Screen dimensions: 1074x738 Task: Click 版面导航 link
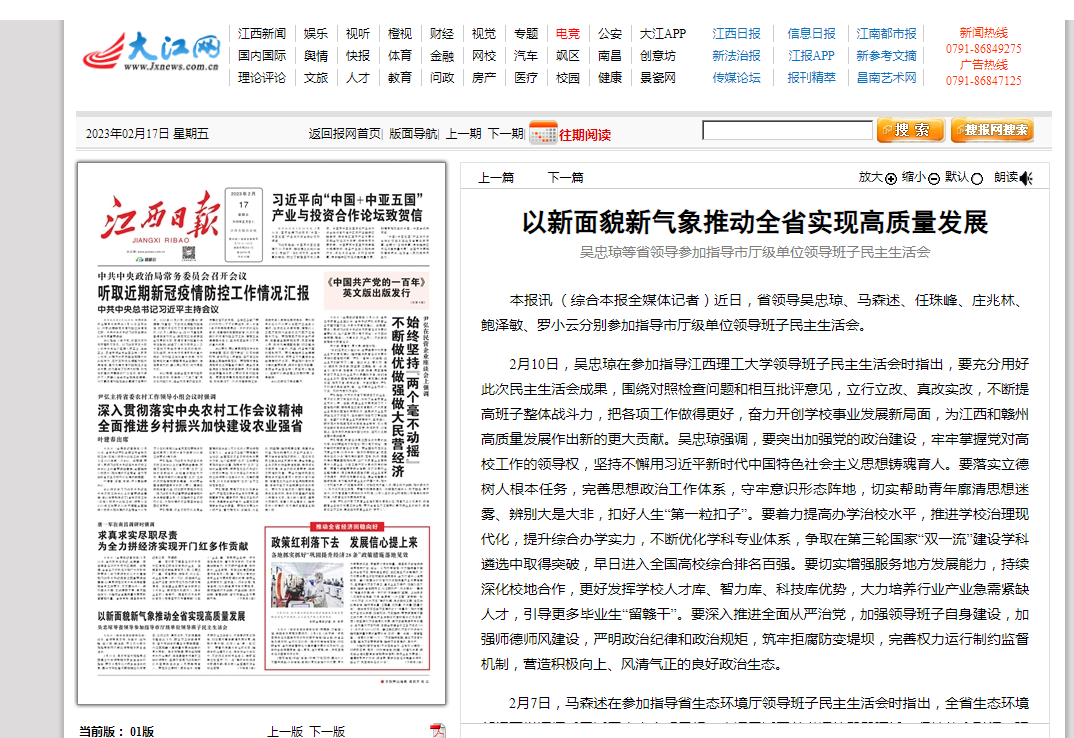[413, 134]
